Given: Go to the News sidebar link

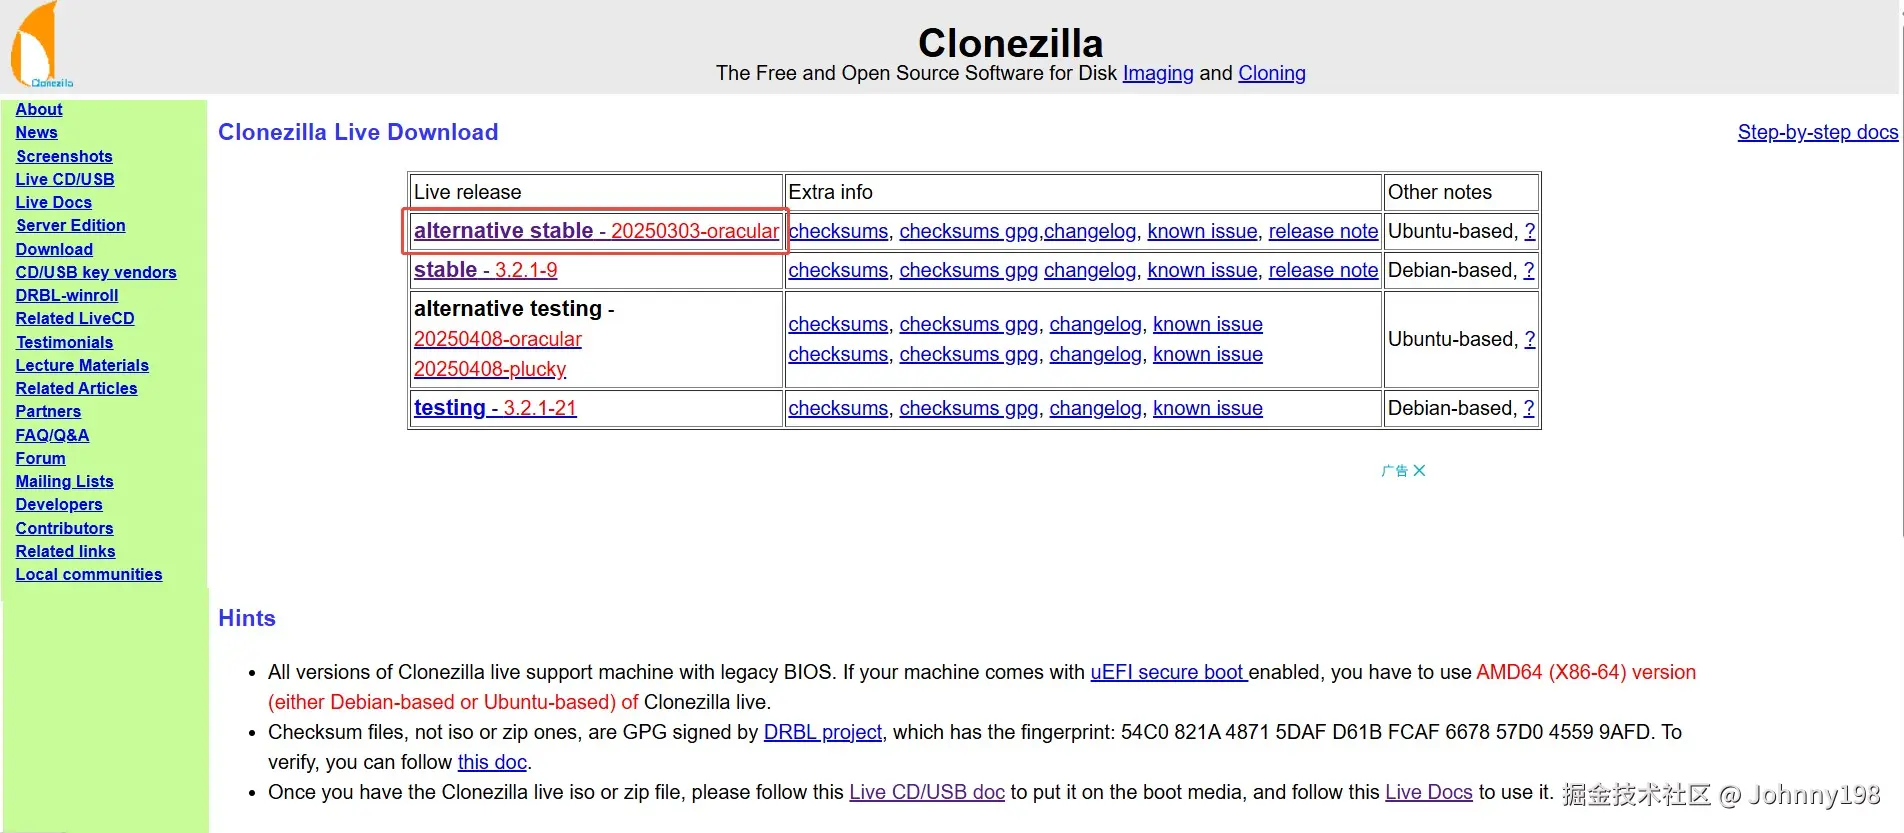Looking at the screenshot, I should [36, 132].
